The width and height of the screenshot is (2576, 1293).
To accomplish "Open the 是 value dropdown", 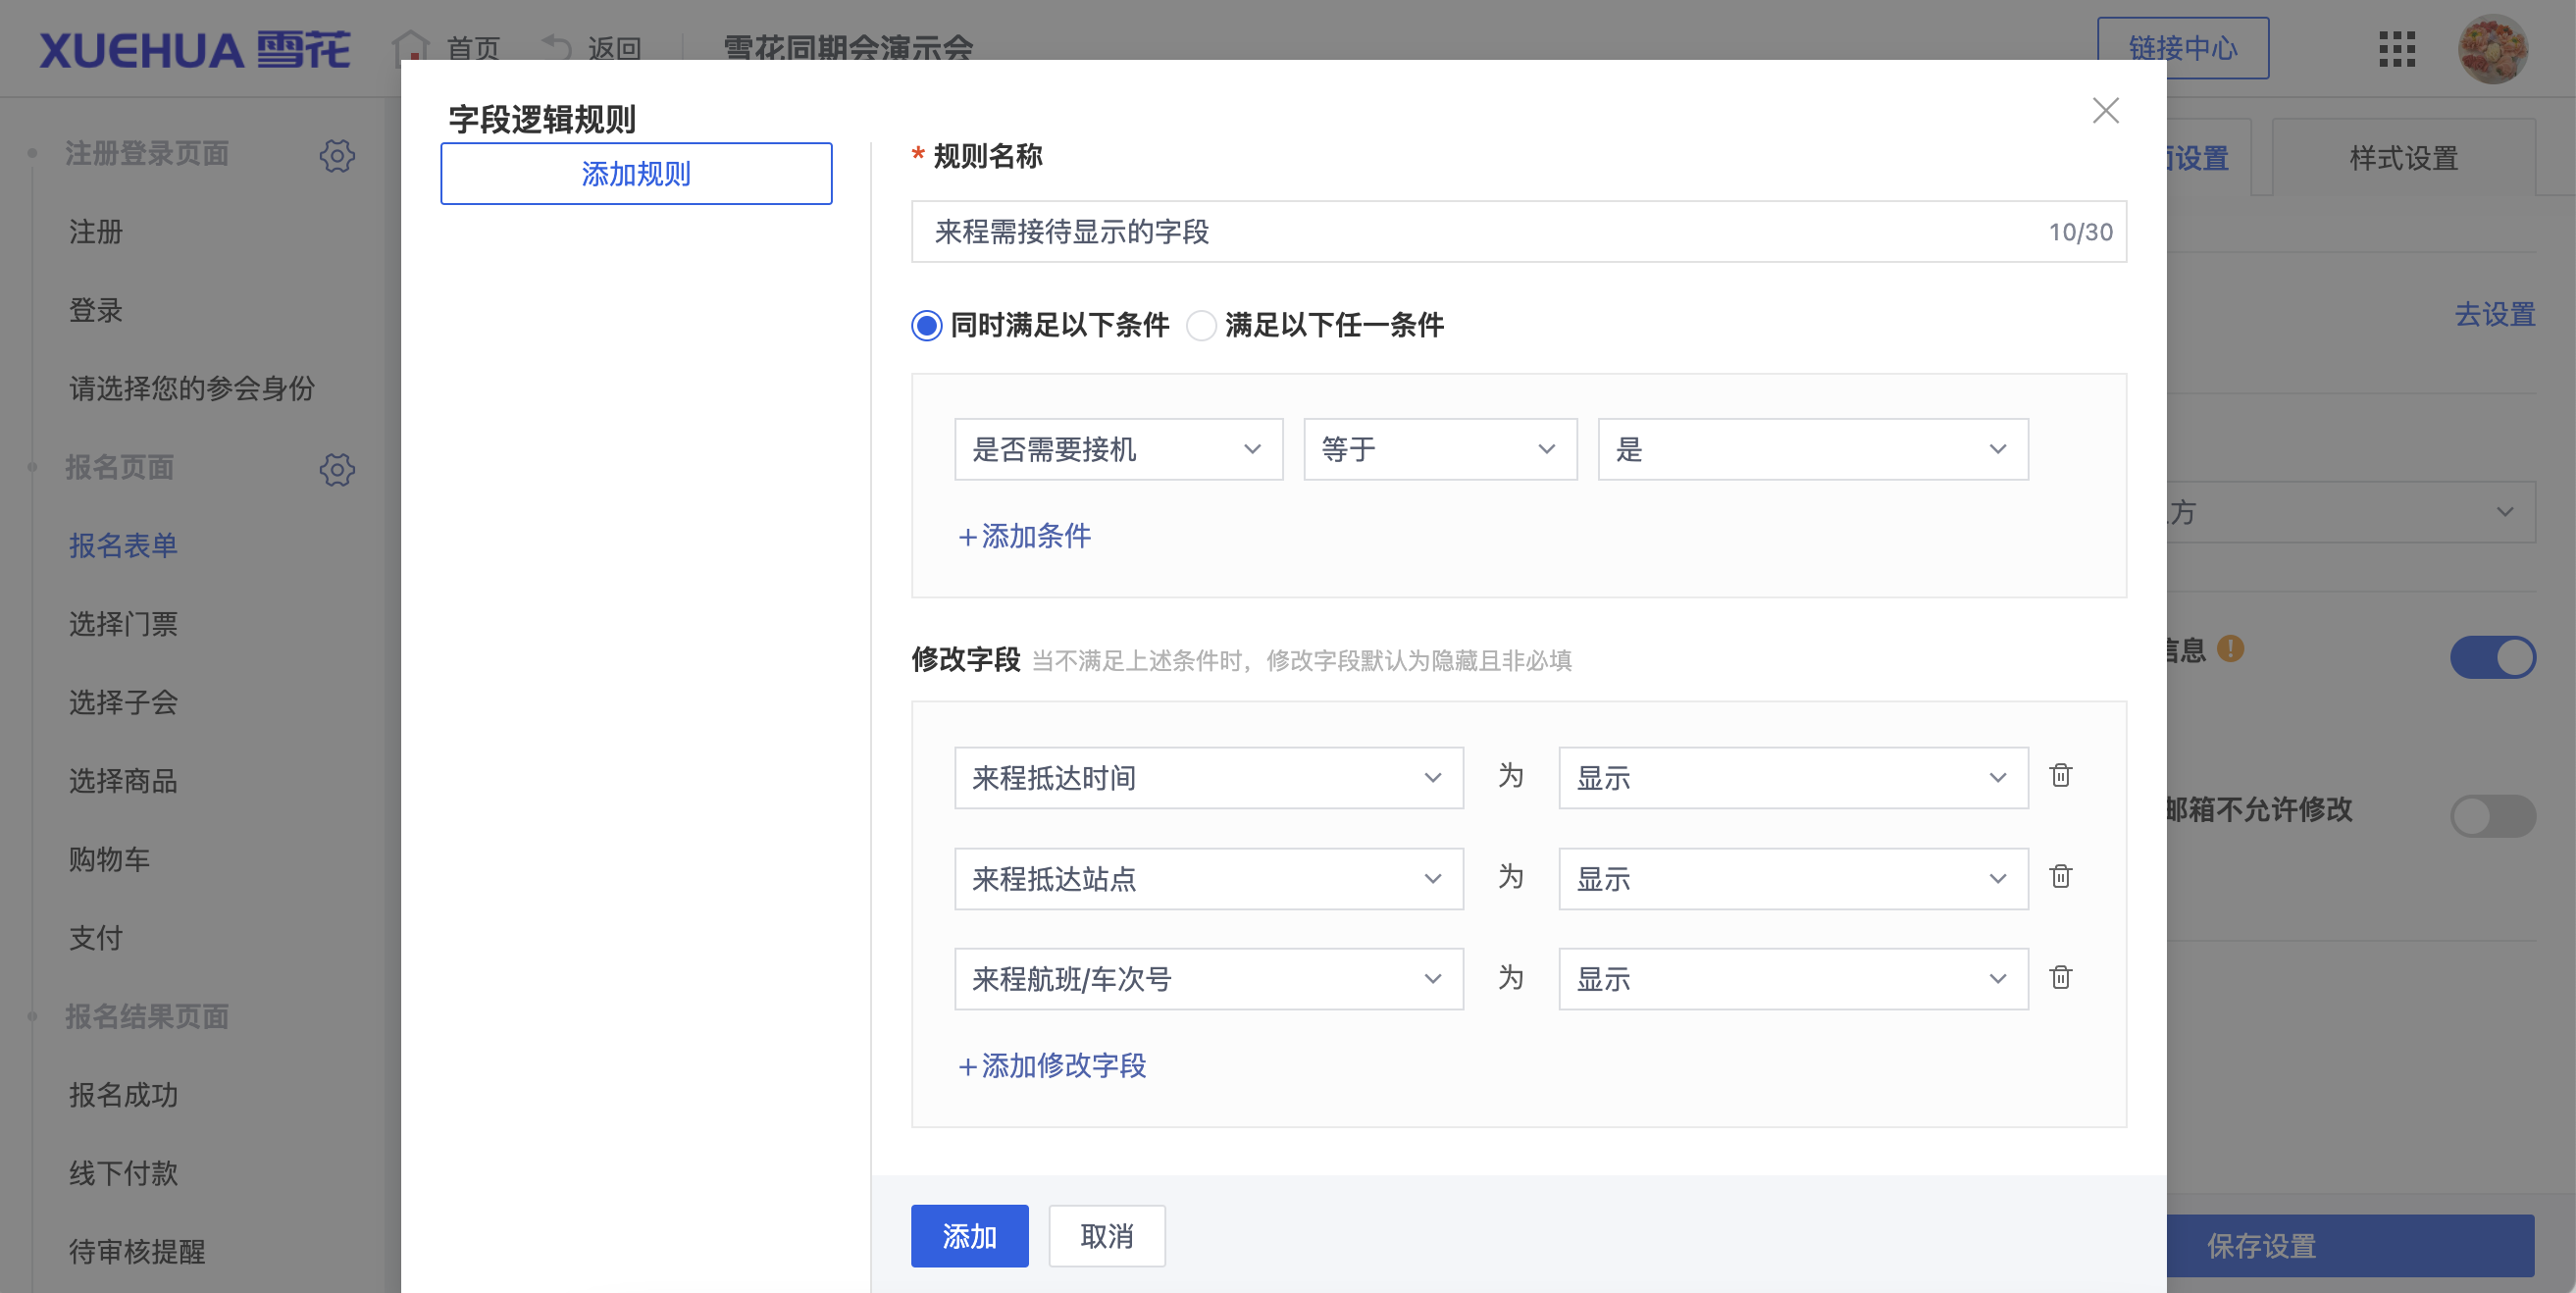I will pos(1812,449).
